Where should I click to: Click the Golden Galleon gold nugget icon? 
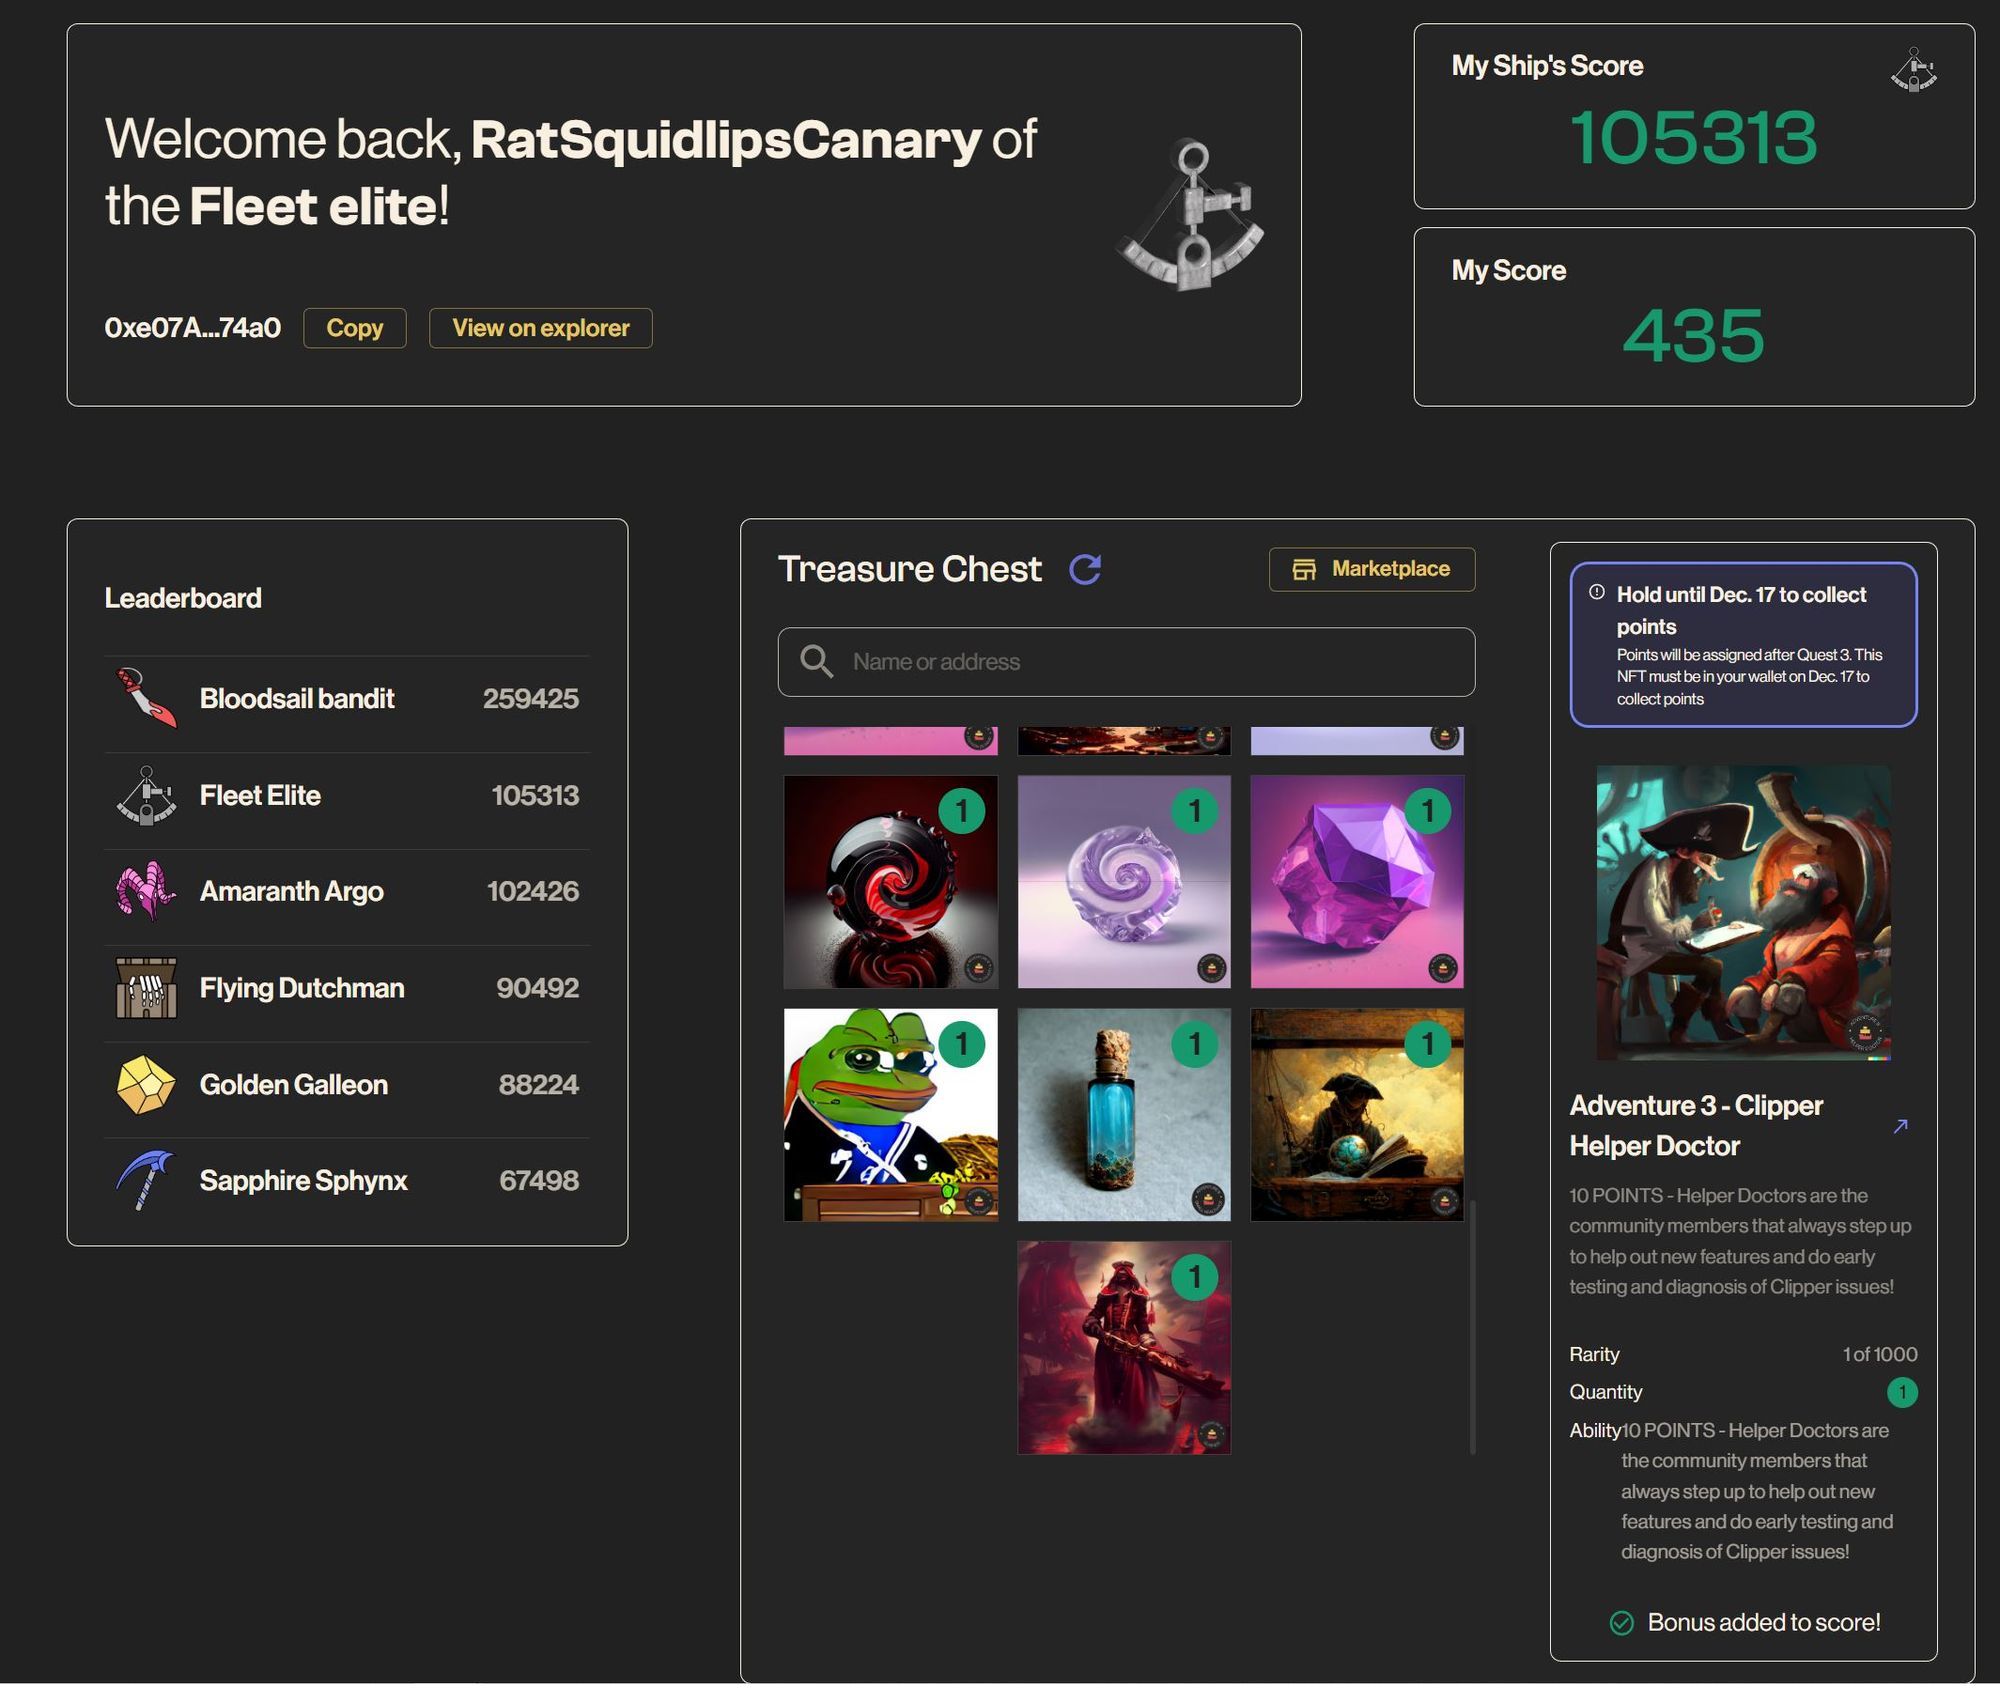click(146, 1084)
